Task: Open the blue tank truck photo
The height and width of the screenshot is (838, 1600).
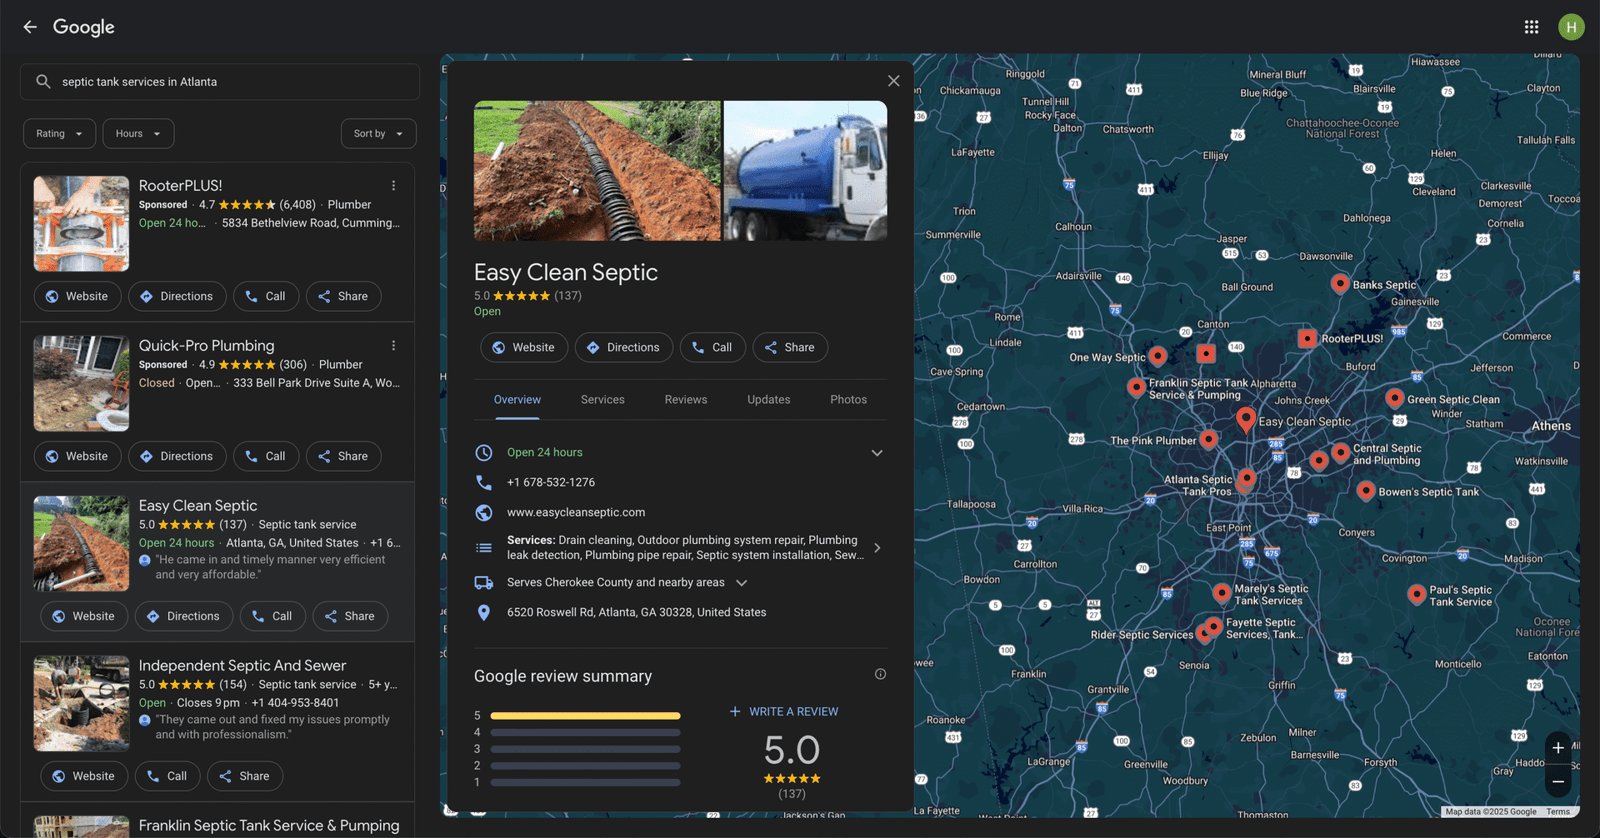Action: [x=805, y=171]
